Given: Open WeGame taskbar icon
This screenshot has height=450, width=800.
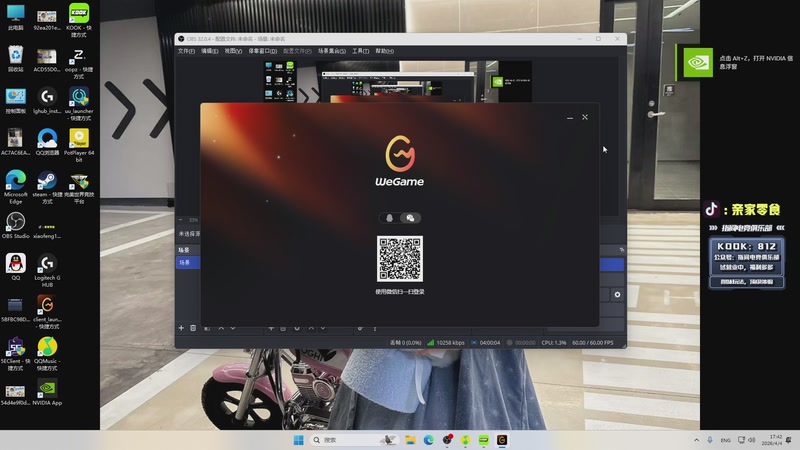Looking at the screenshot, I should [502, 440].
